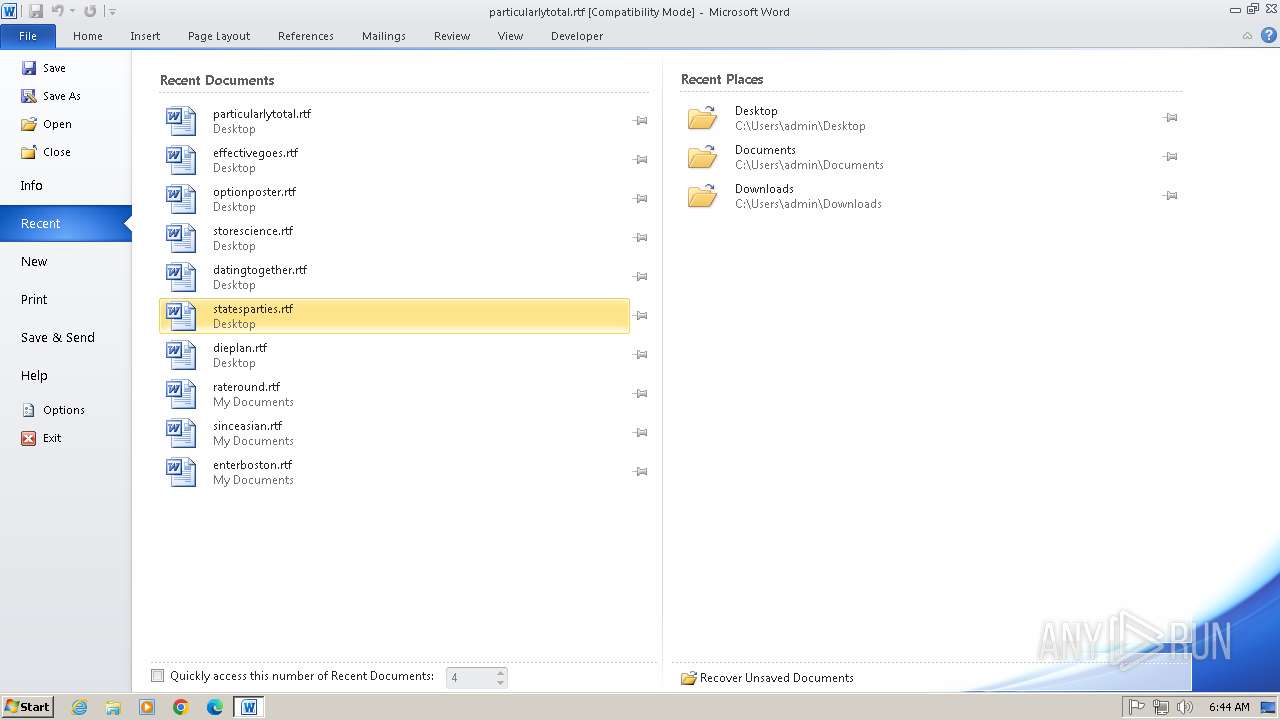
Task: Open Word Options
Action: coord(53,410)
